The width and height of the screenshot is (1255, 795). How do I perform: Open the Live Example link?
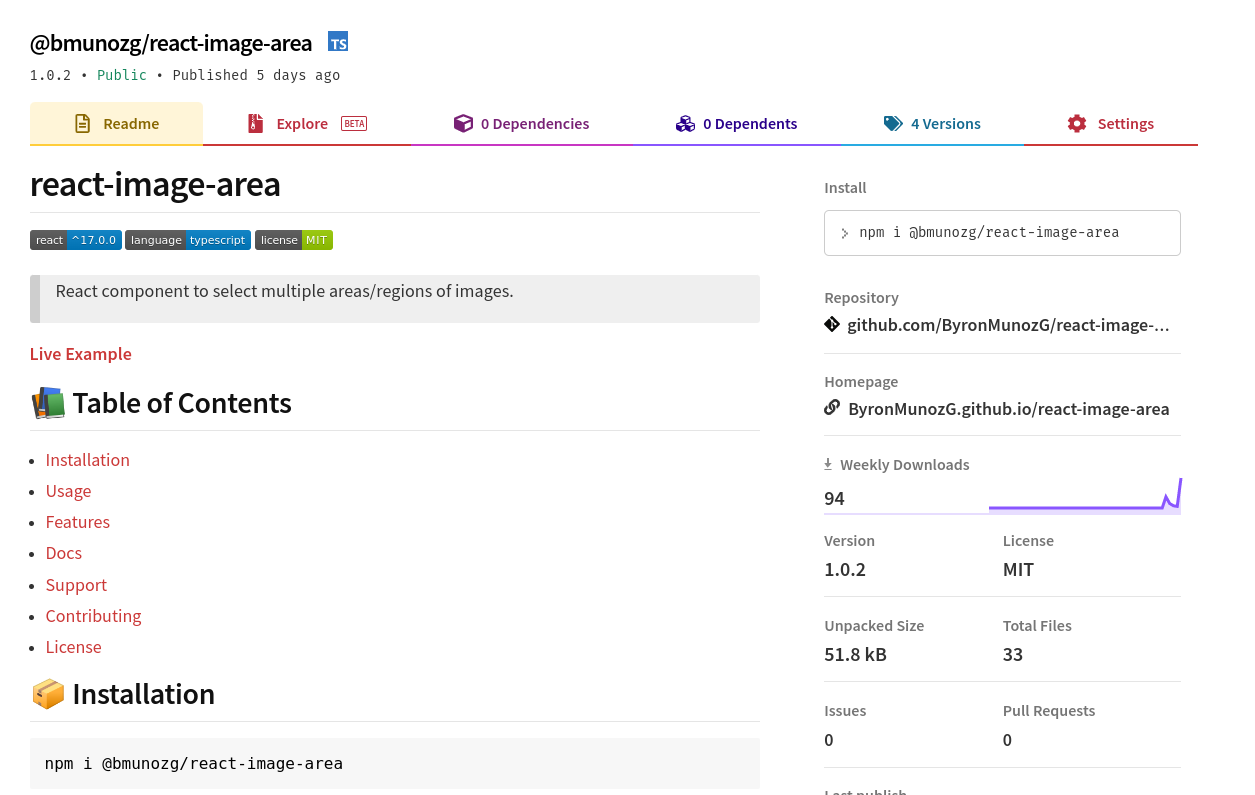tap(80, 354)
